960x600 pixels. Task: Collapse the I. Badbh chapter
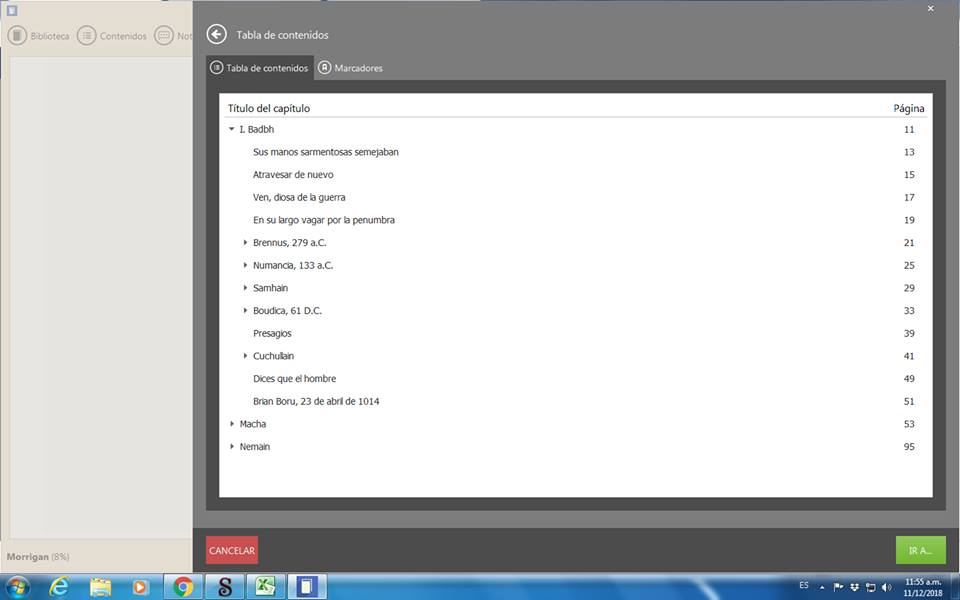[x=232, y=129]
